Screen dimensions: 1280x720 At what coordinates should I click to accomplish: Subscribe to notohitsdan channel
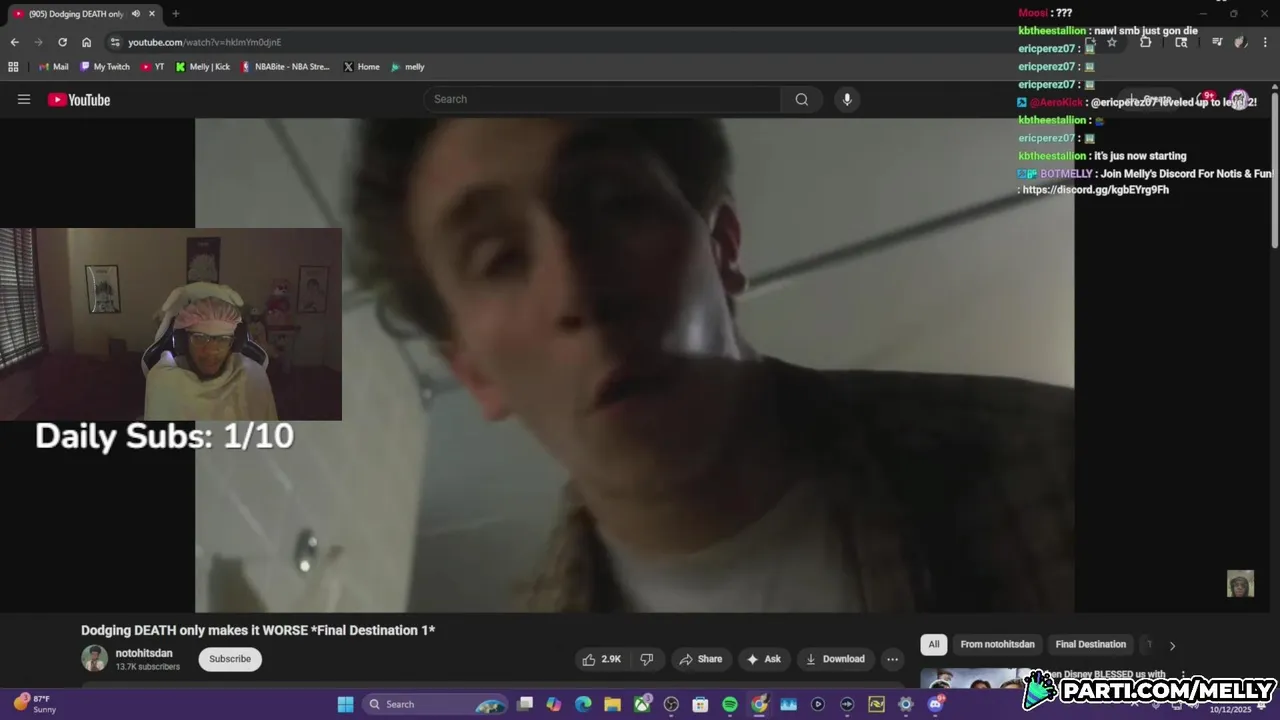[x=230, y=659]
